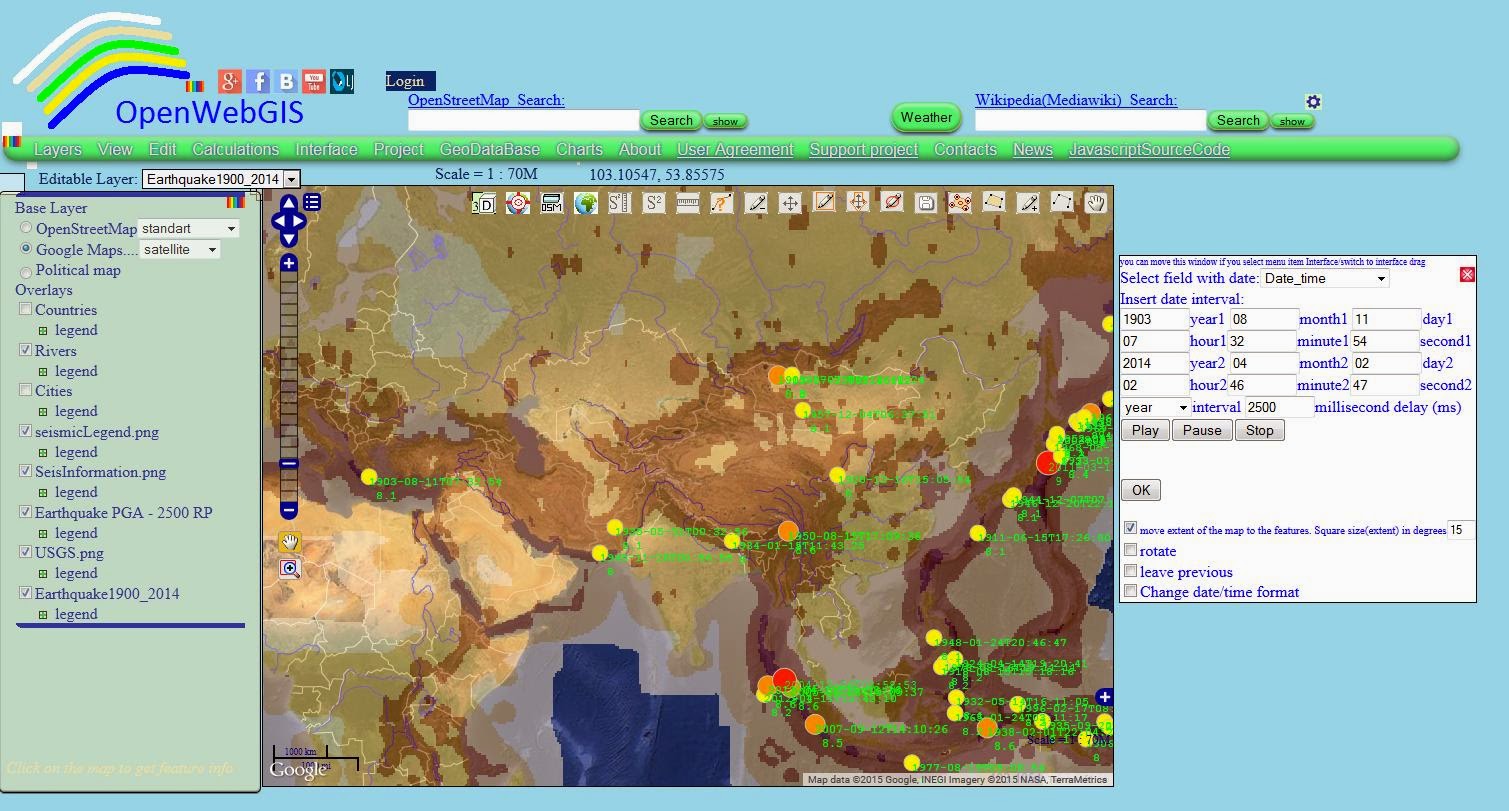Open the Layers menu
Viewport: 1509px width, 811px height.
[x=58, y=150]
